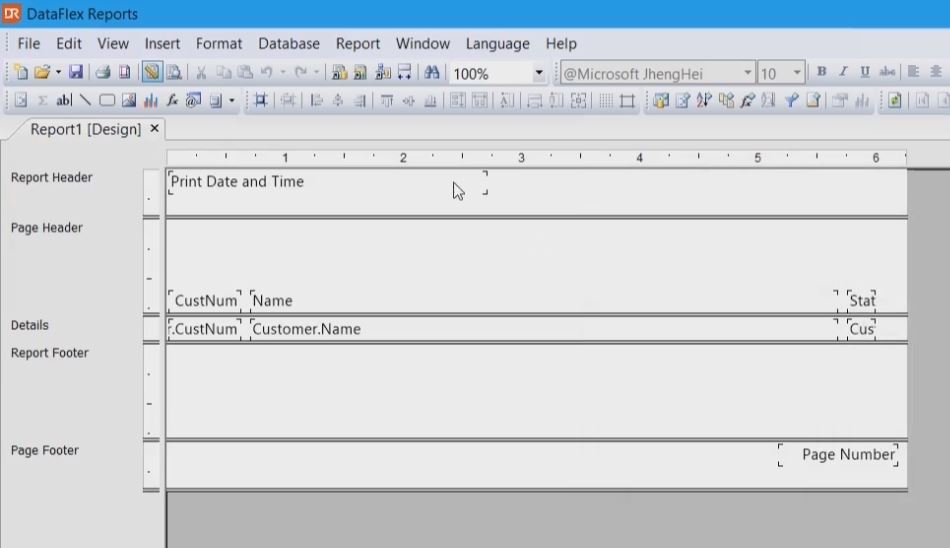The width and height of the screenshot is (950, 548).
Task: Toggle Bold formatting
Action: tap(822, 73)
